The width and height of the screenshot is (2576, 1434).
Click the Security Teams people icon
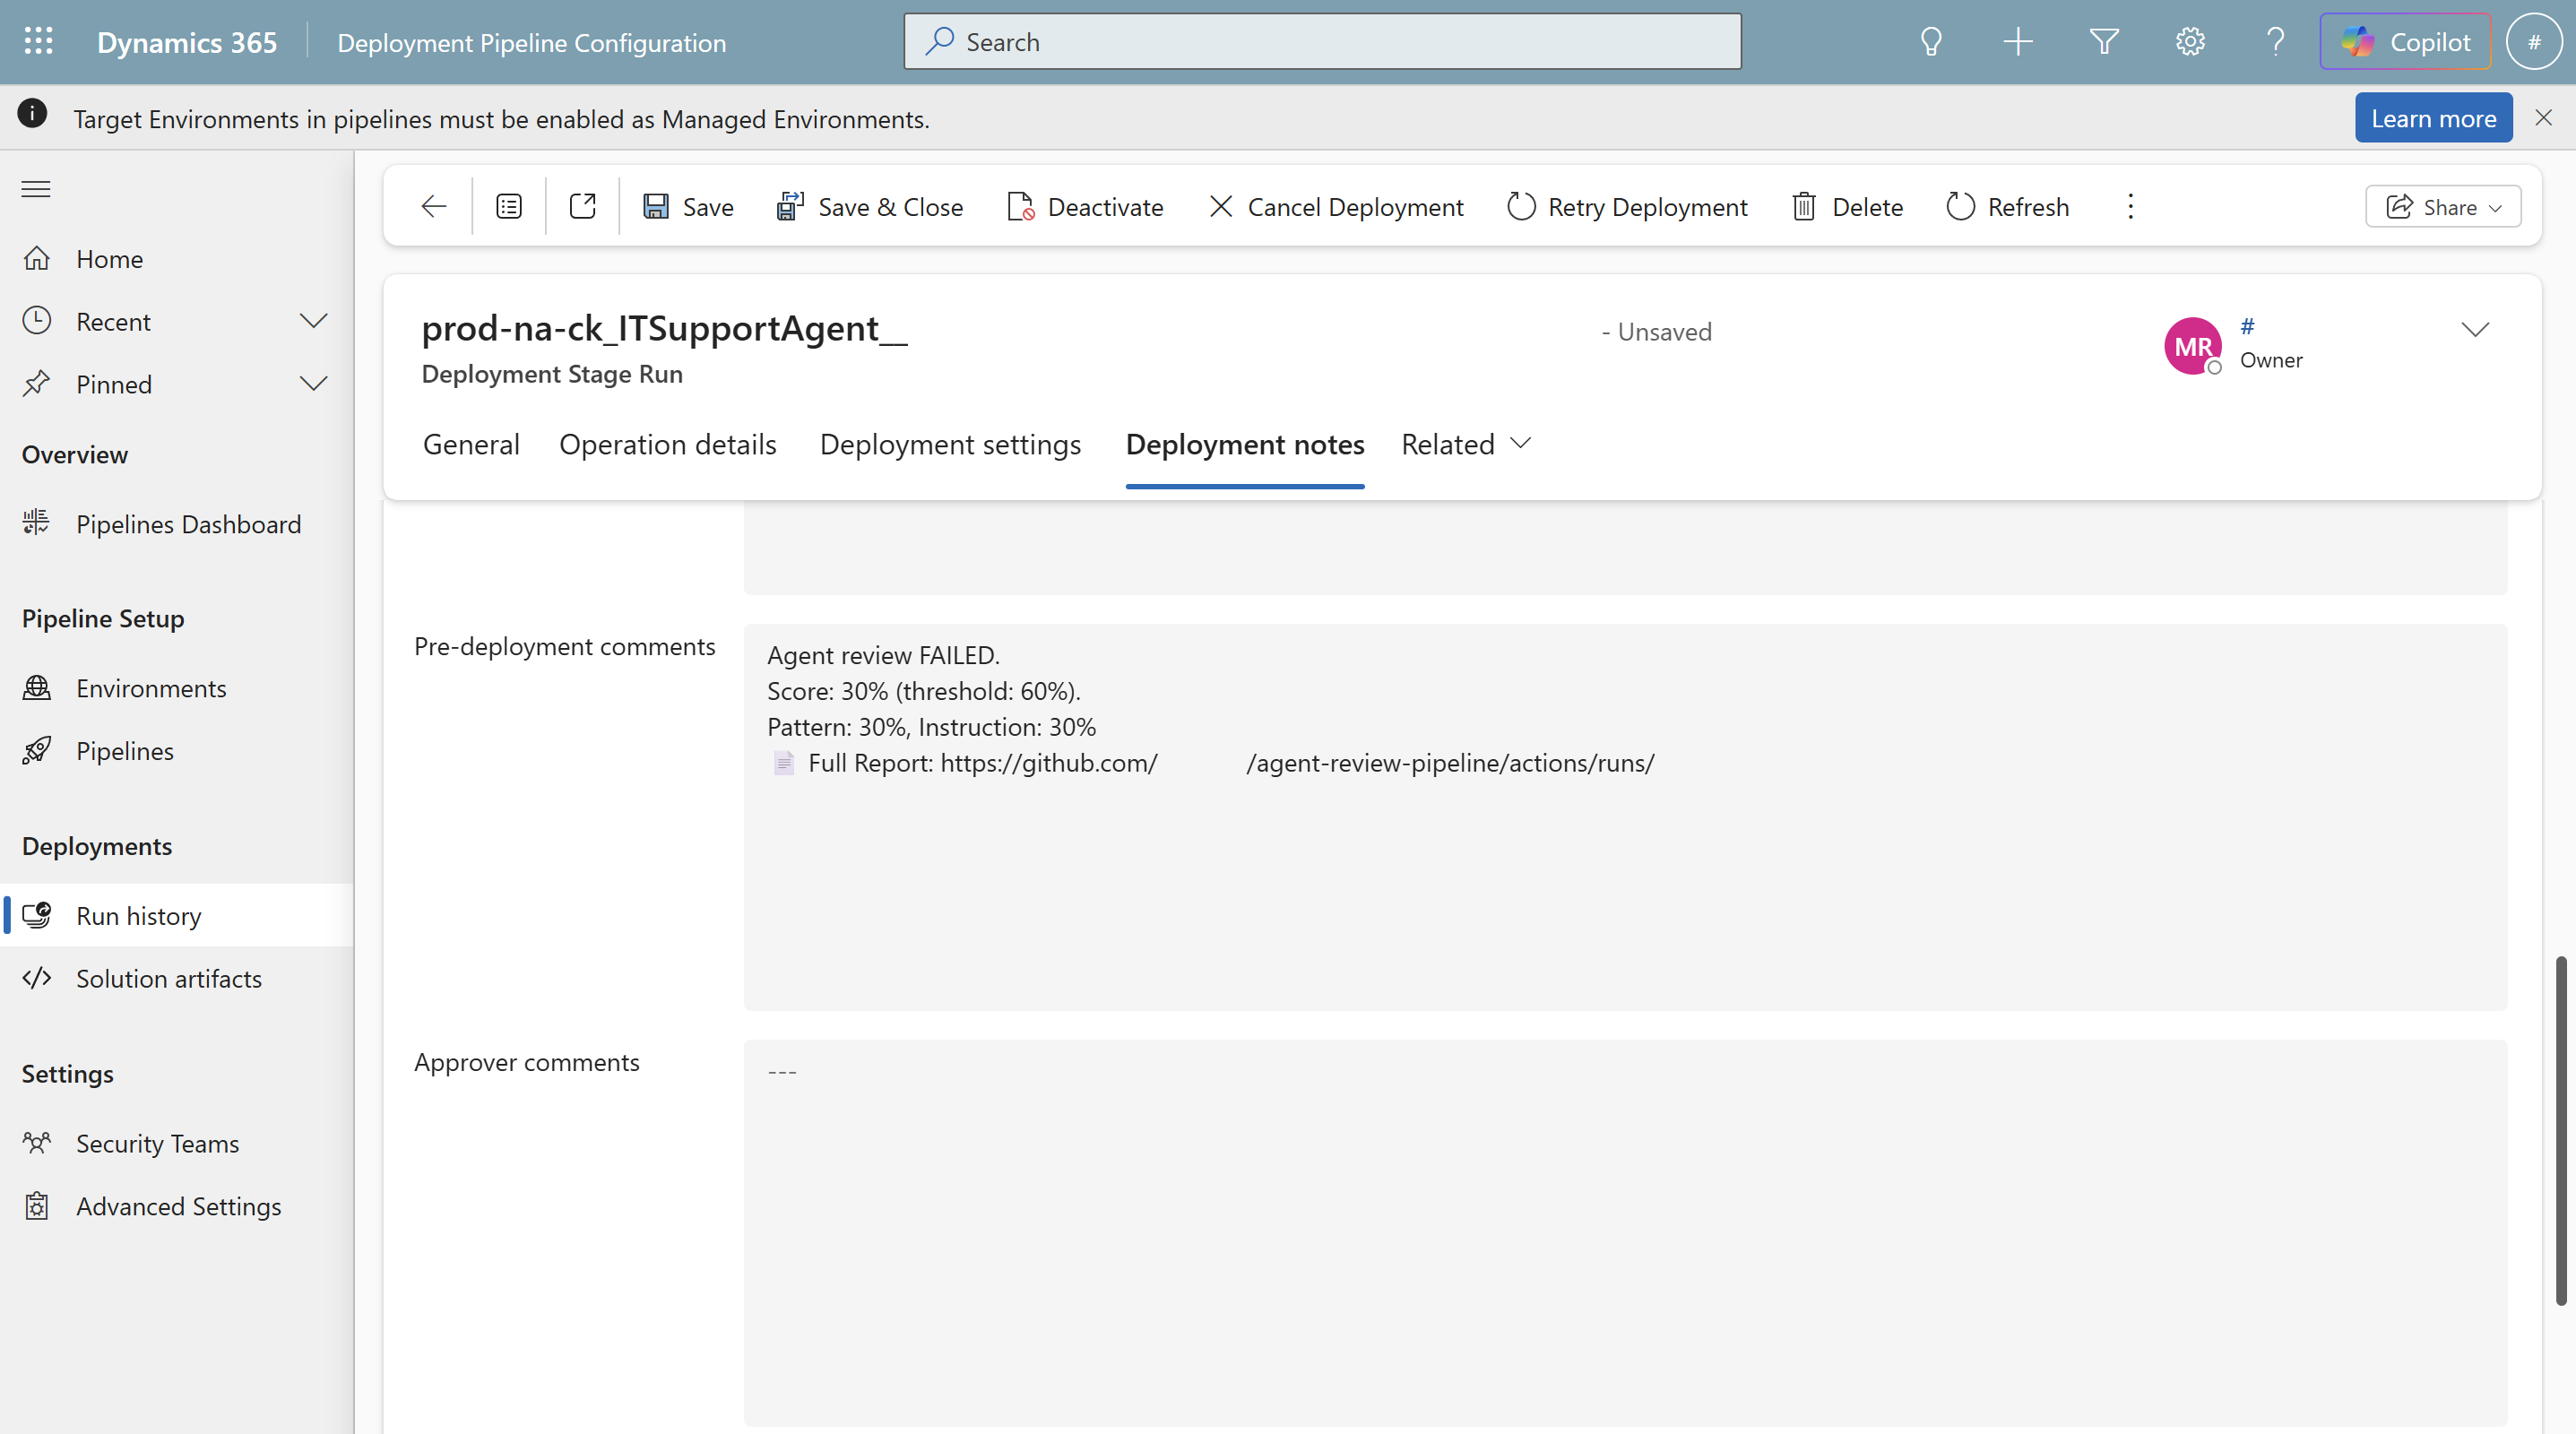(x=37, y=1143)
